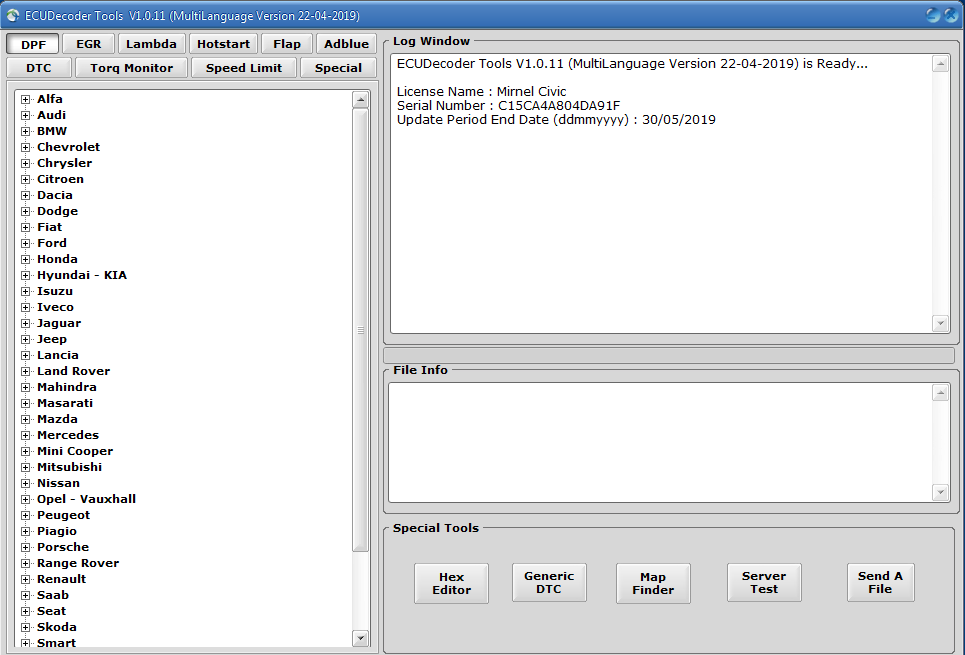
Task: Select Jaguar in the brand list
Action: click(59, 323)
